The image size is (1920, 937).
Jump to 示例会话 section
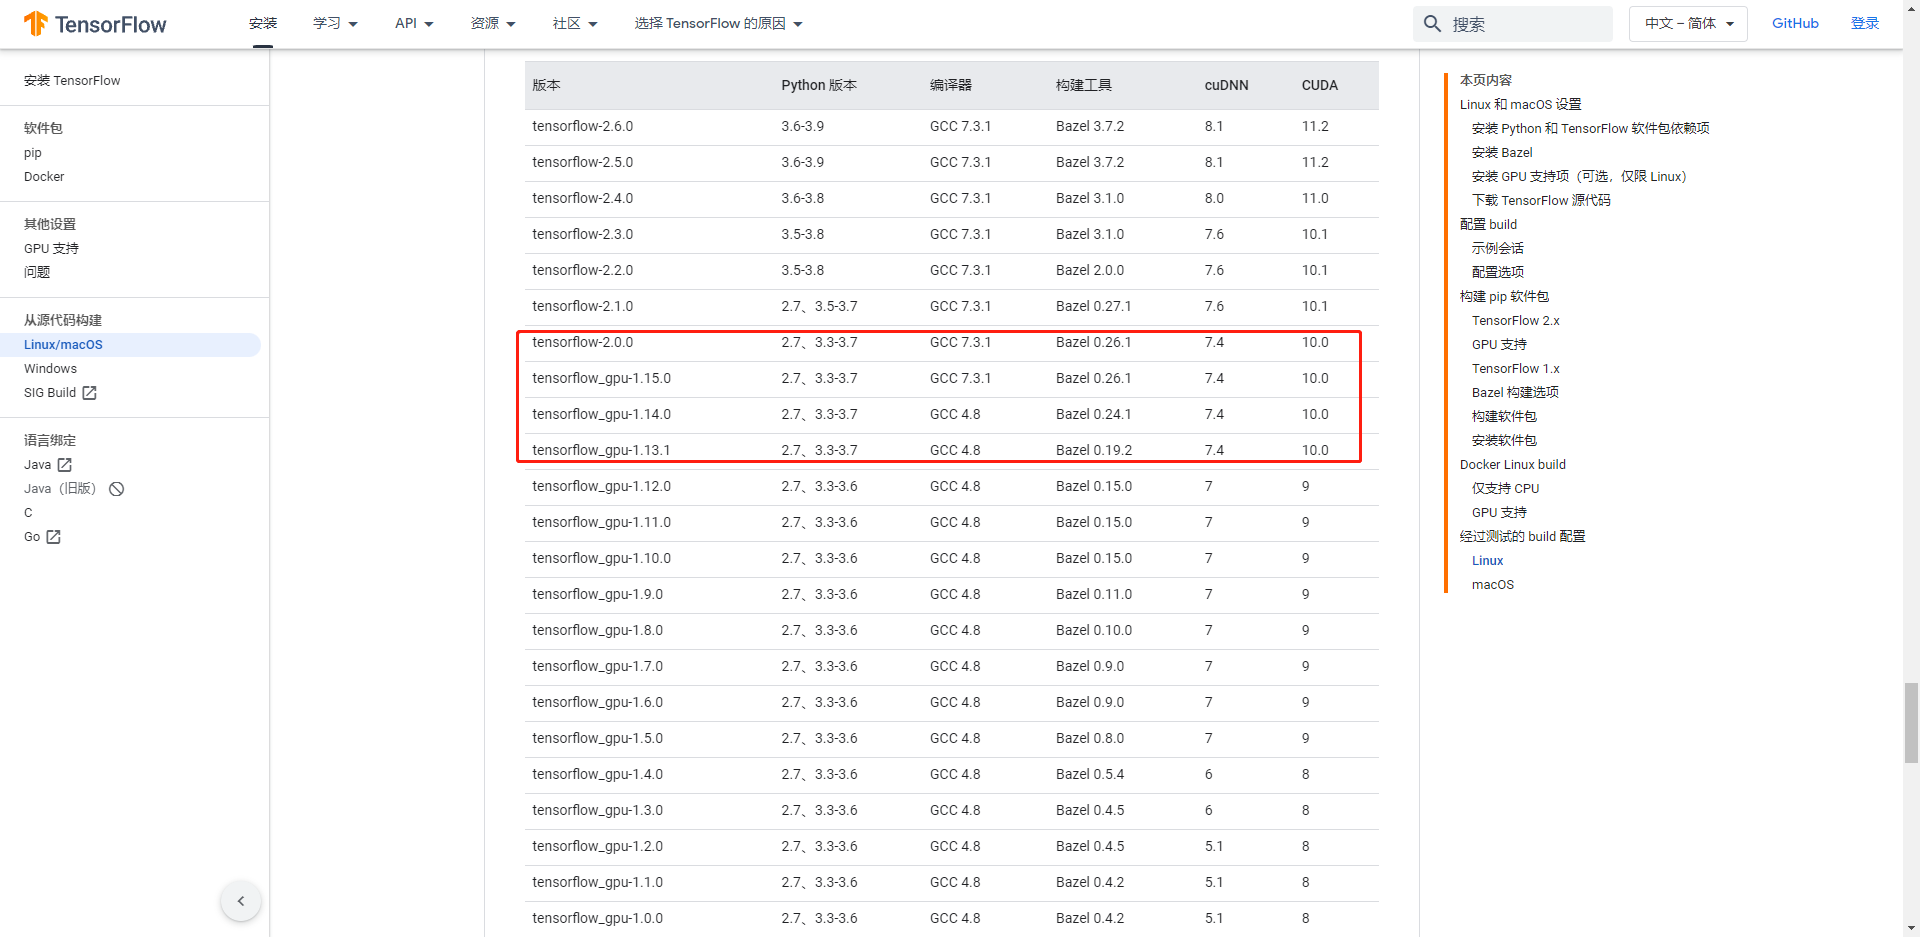[x=1497, y=249]
